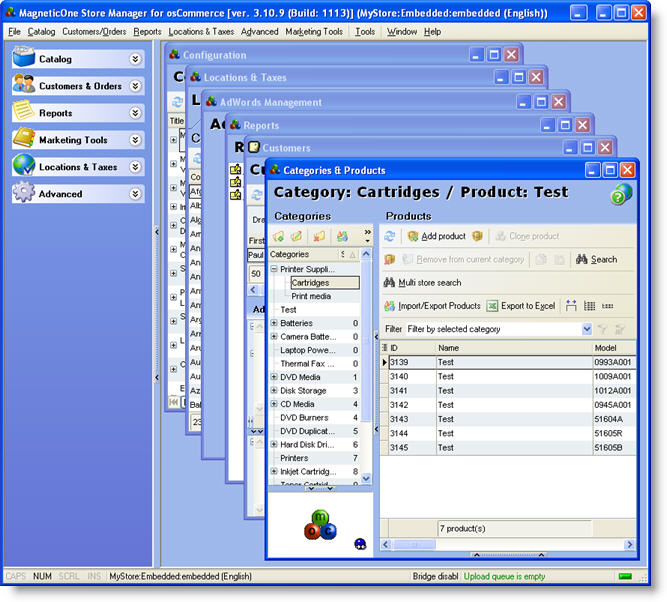Viewport: 667px width, 602px height.
Task: Expand the Locations & Taxes chevron
Action: 135,167
